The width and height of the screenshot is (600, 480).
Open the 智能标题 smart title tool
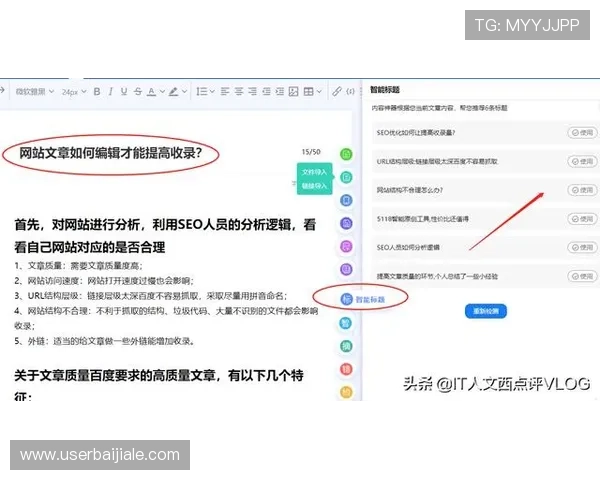(x=363, y=299)
